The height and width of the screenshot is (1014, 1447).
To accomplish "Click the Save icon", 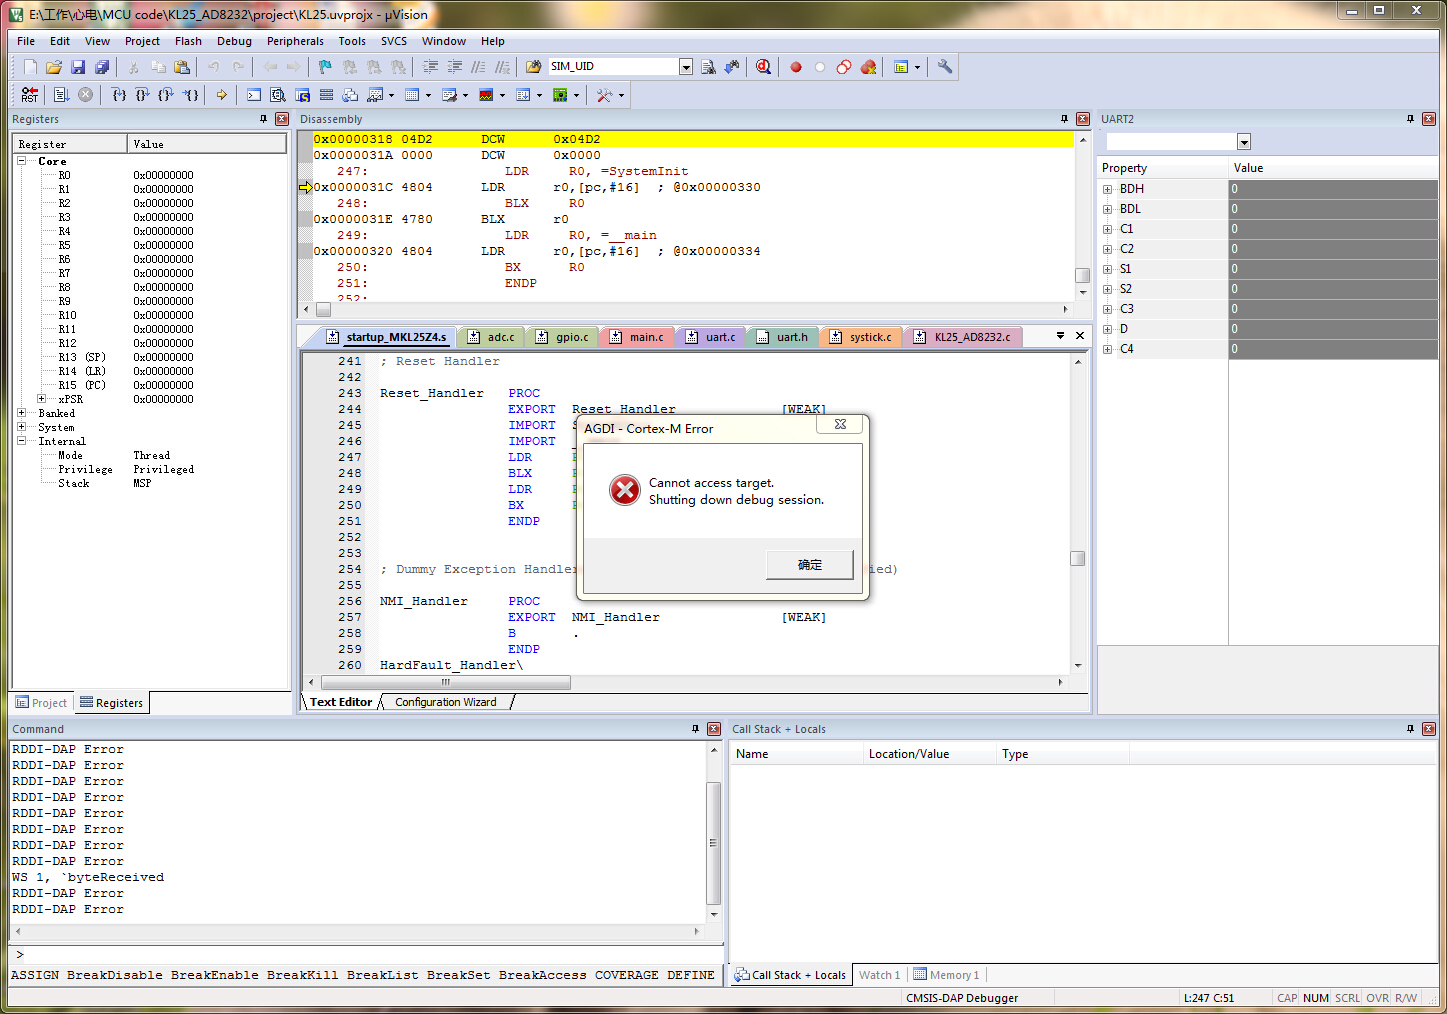I will pos(78,67).
